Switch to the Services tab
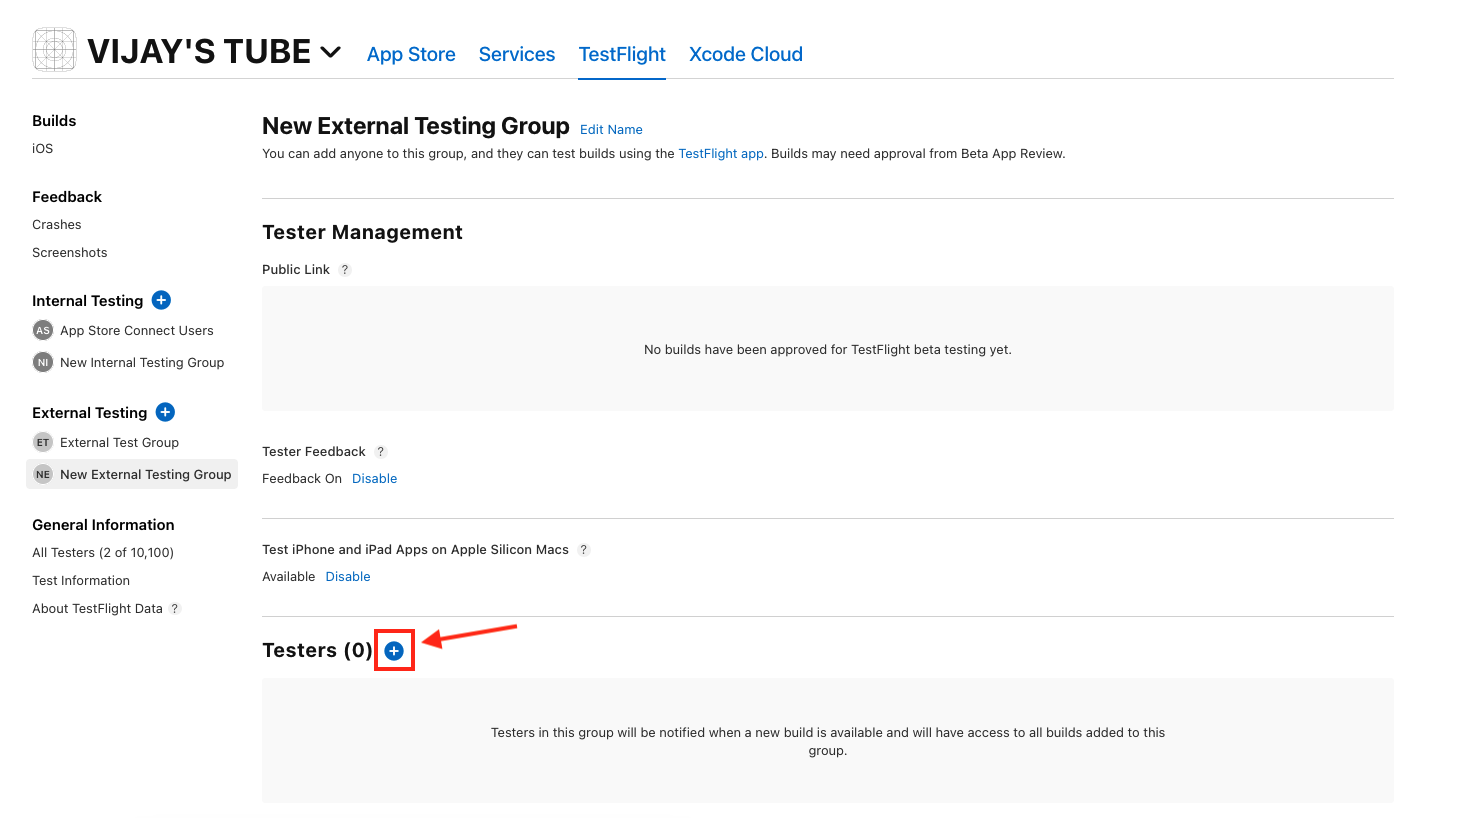 point(517,54)
